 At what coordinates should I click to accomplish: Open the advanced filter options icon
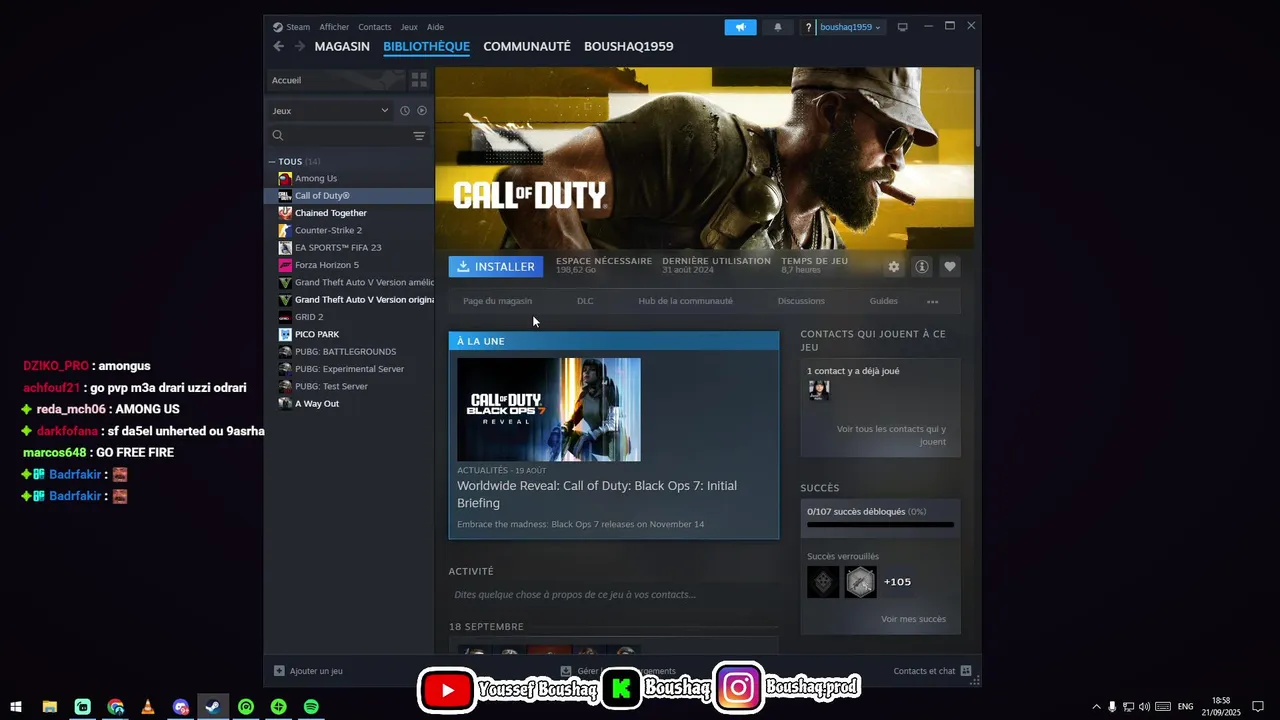pos(419,136)
